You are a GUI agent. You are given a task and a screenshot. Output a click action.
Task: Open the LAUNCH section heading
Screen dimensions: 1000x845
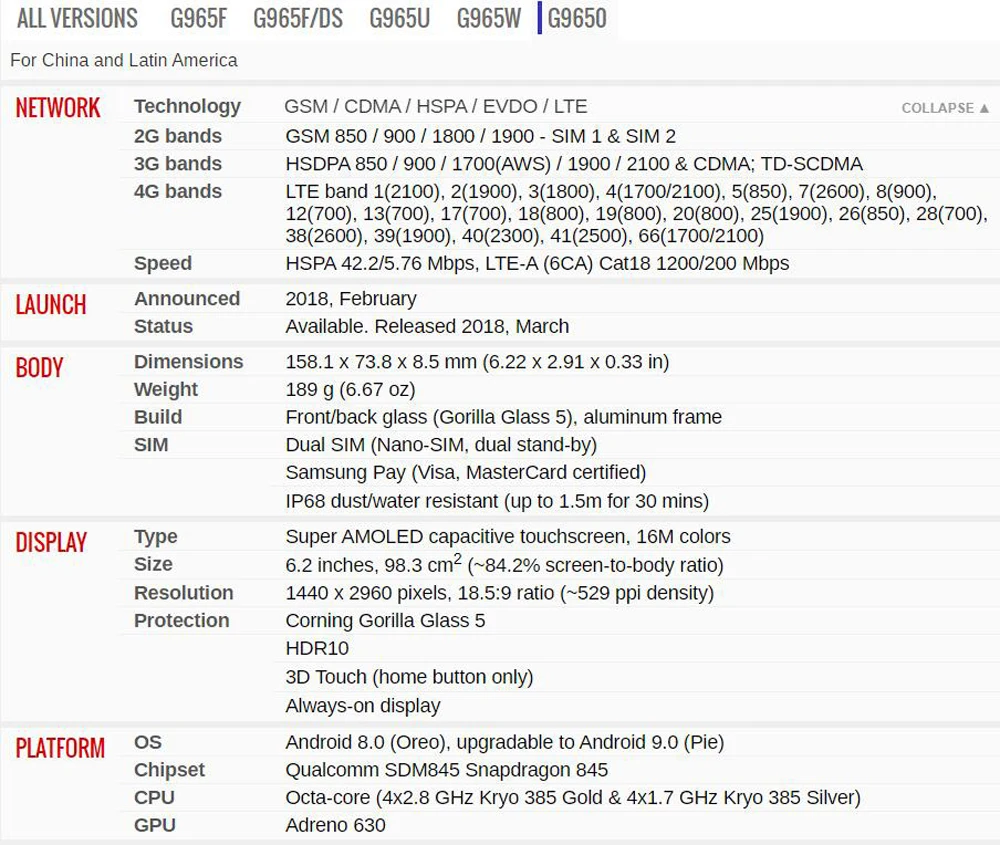pyautogui.click(x=51, y=305)
